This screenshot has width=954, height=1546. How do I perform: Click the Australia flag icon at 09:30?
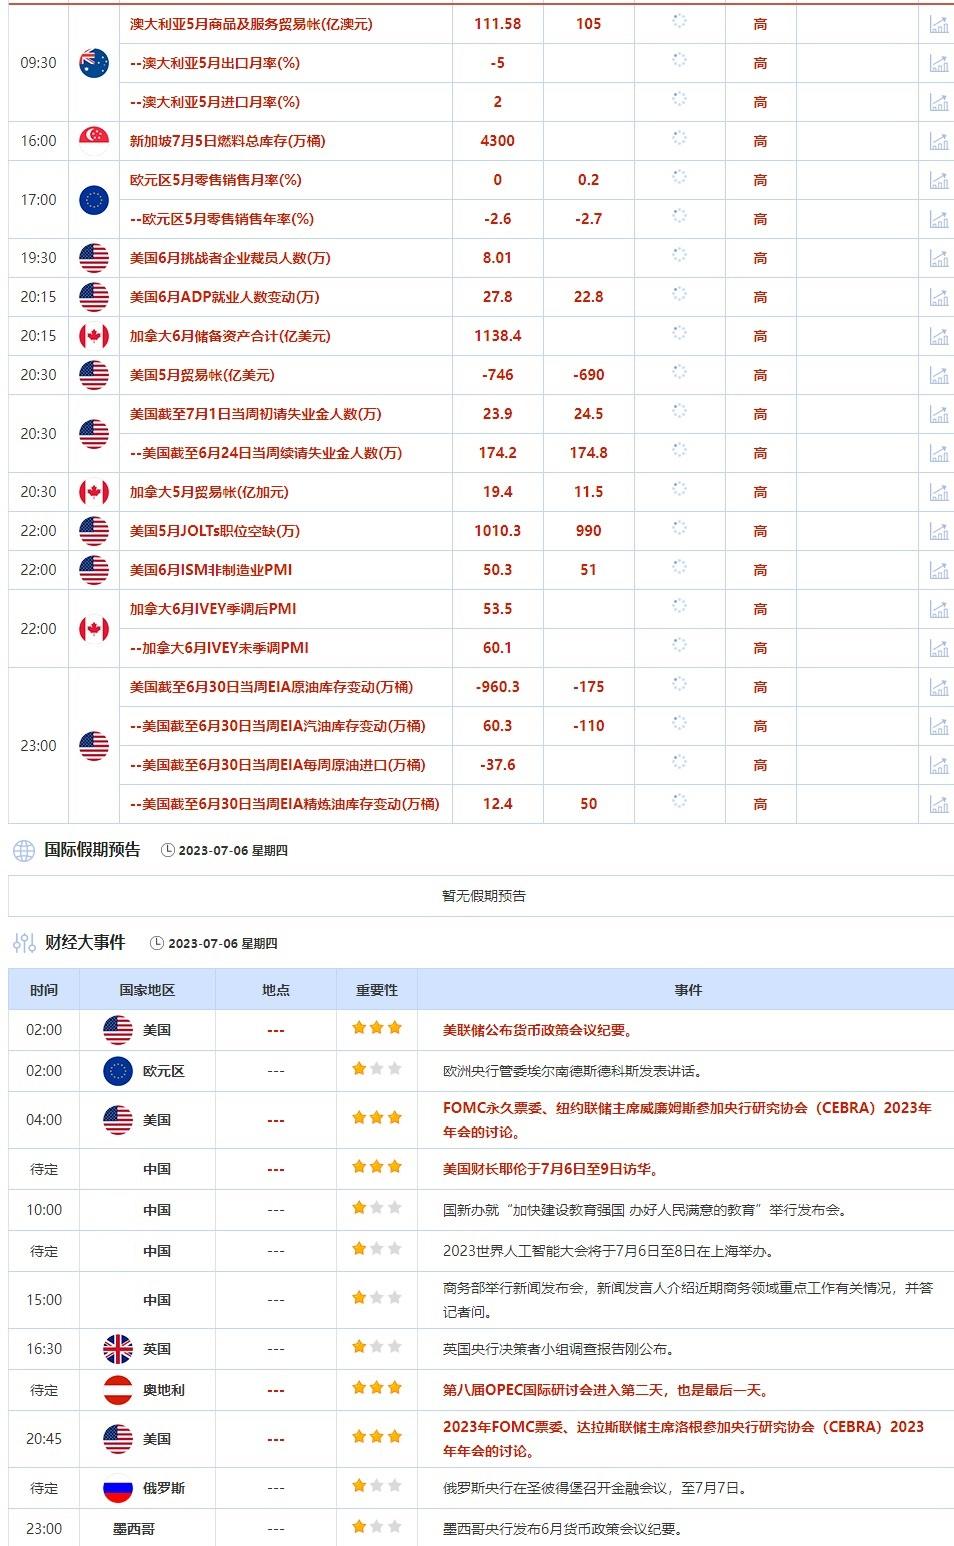pos(94,63)
